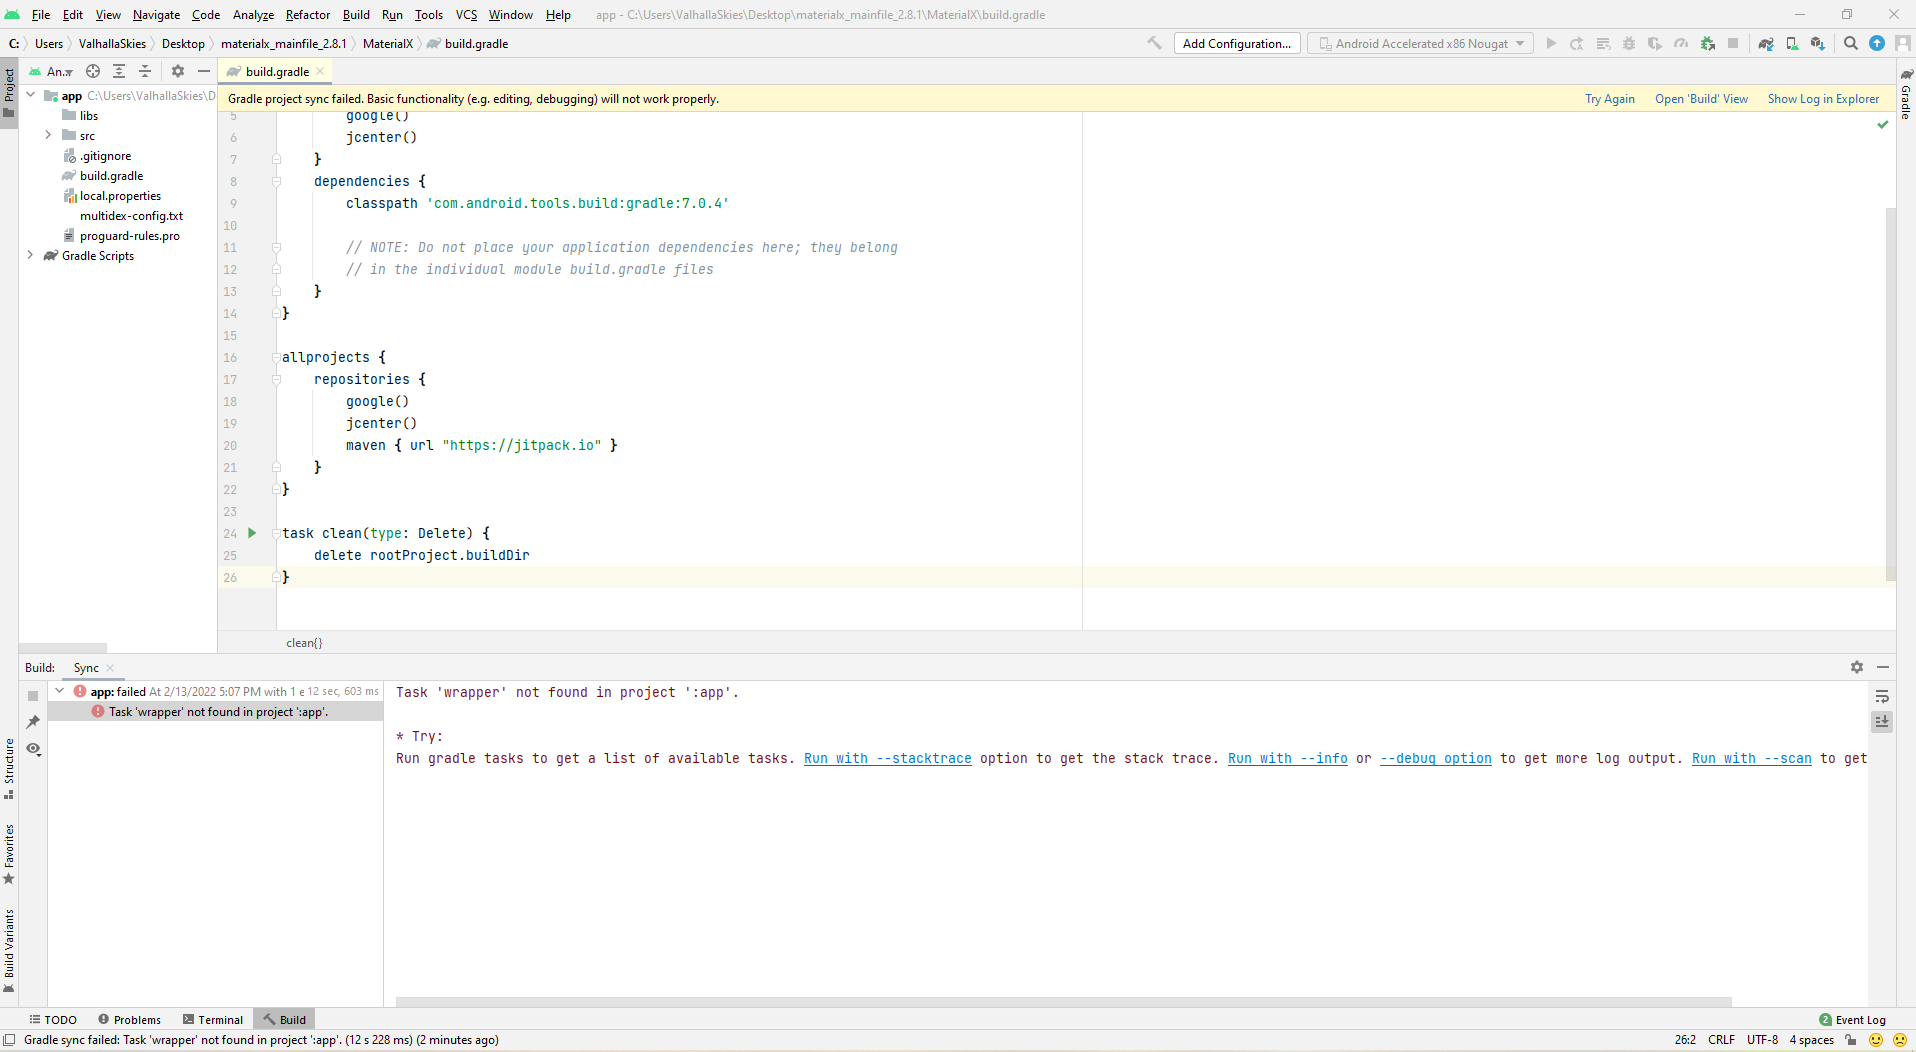Click the Stop icon in Build panel
Image resolution: width=1916 pixels, height=1052 pixels.
pyautogui.click(x=33, y=696)
